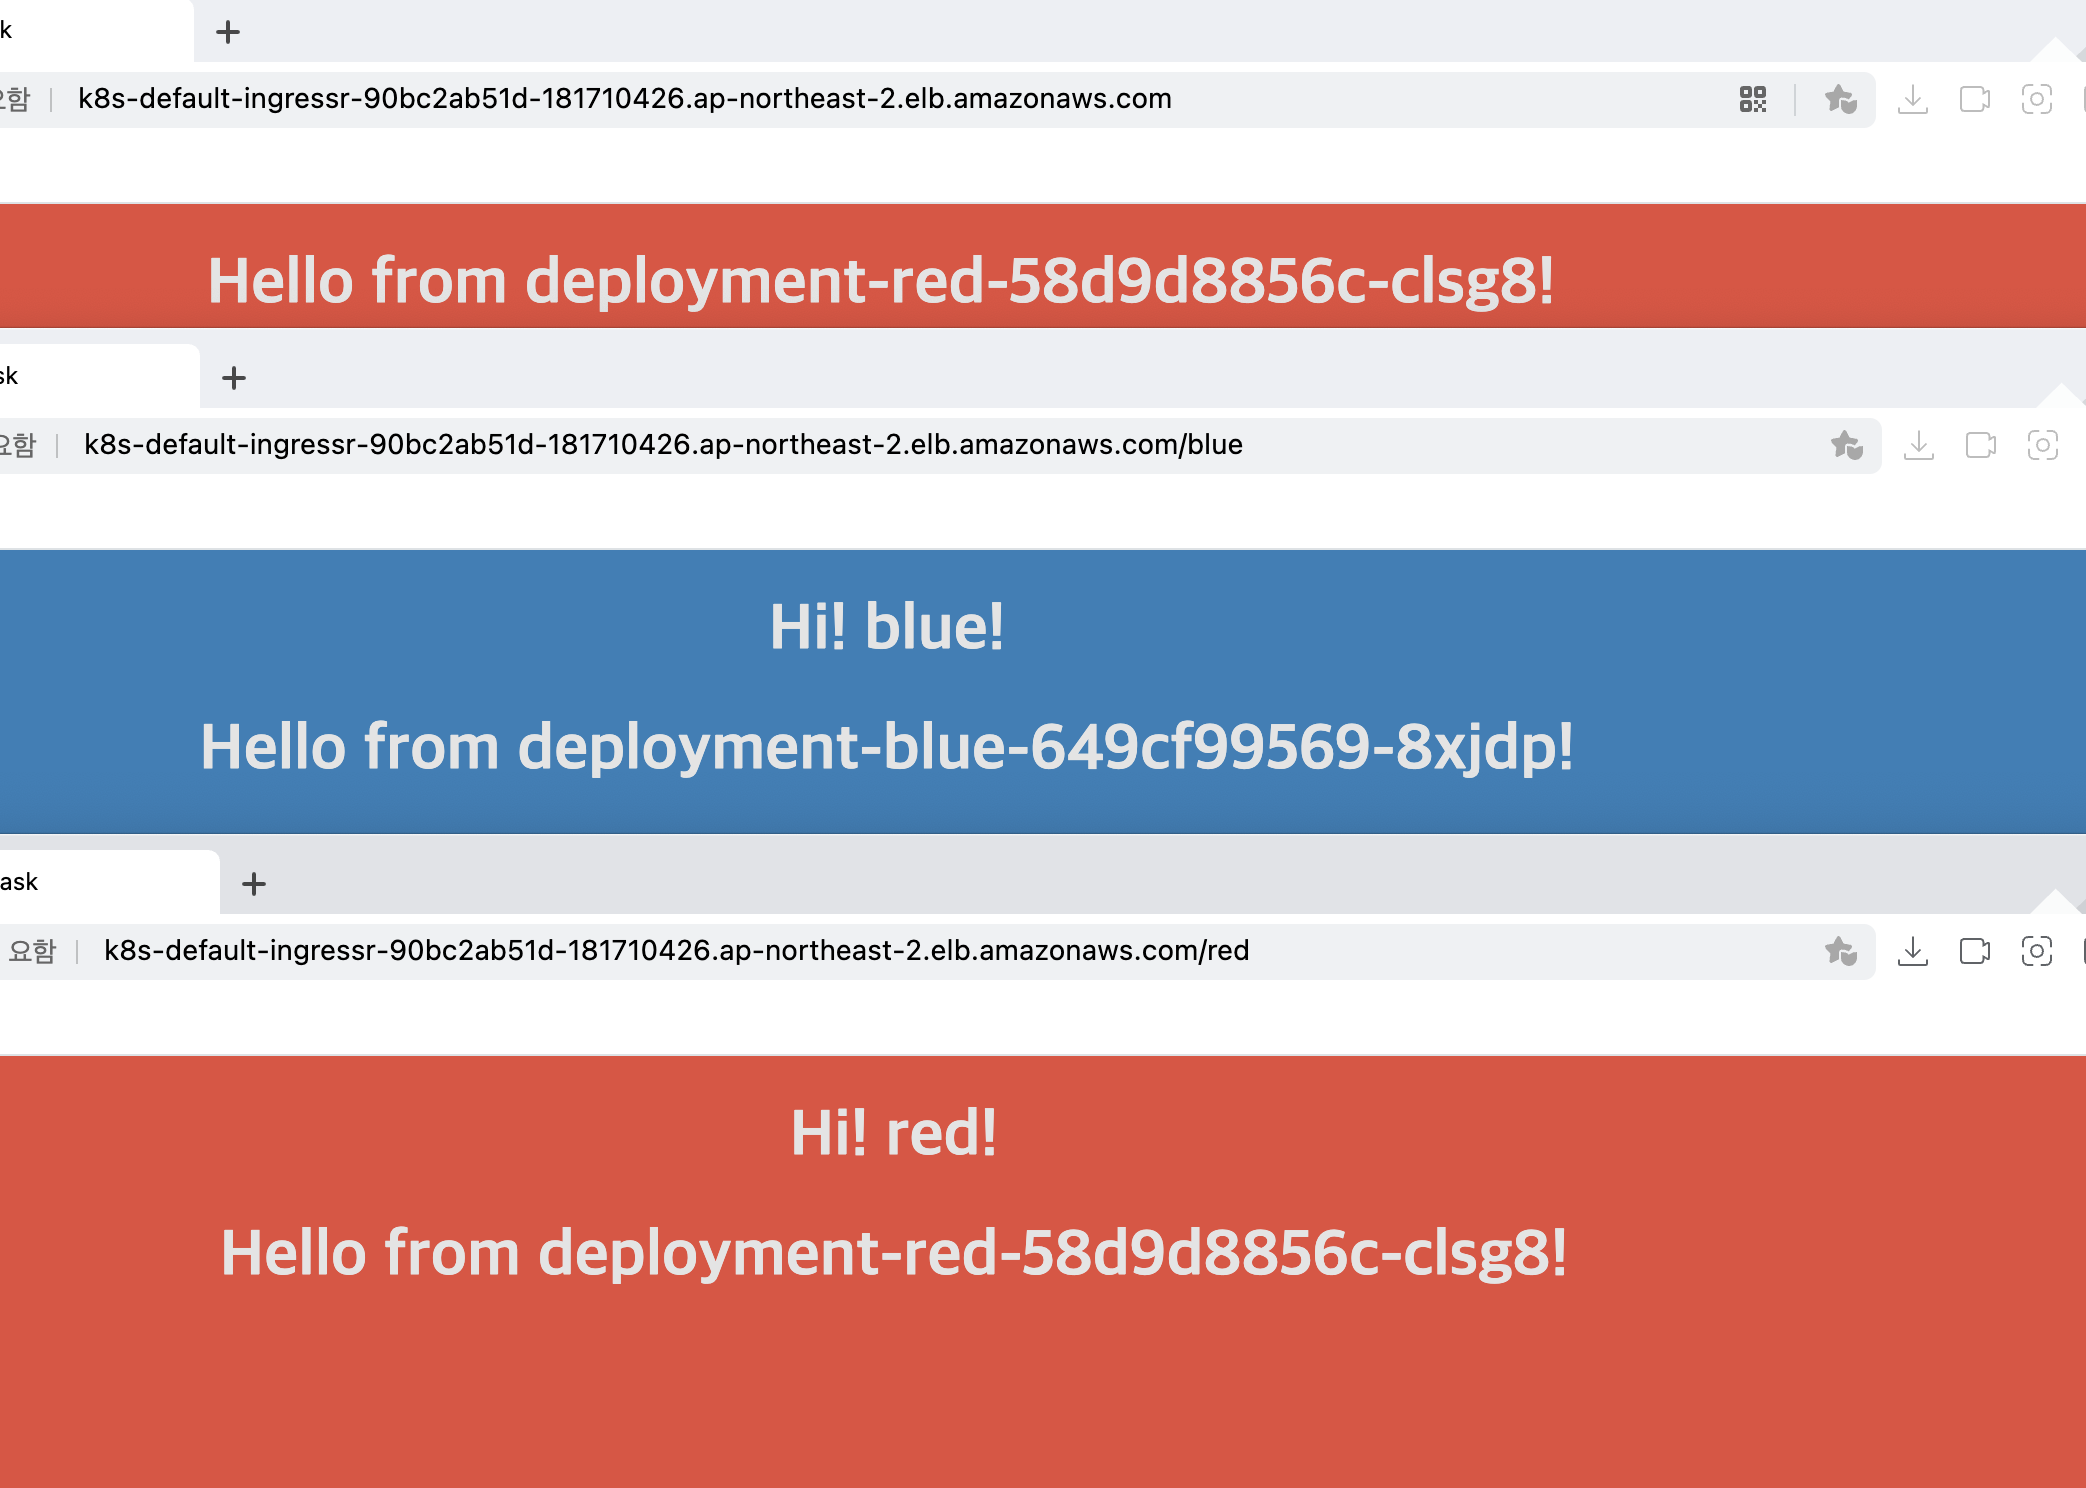Click video record icon in the /red browser toolbar
This screenshot has height=1488, width=2086.
(1974, 951)
